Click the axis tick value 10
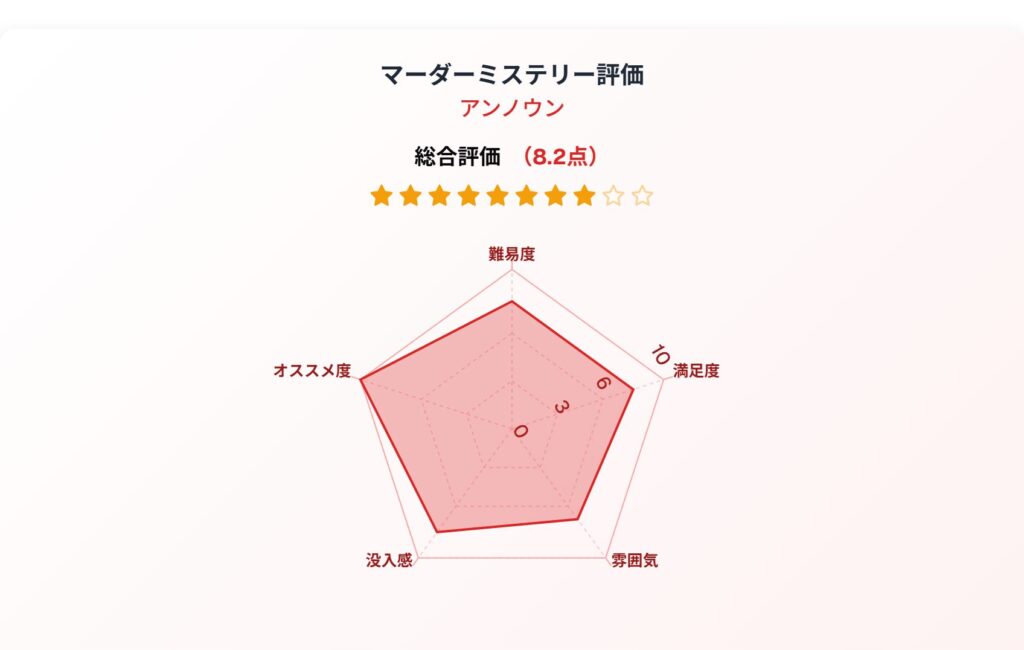 [x=660, y=355]
